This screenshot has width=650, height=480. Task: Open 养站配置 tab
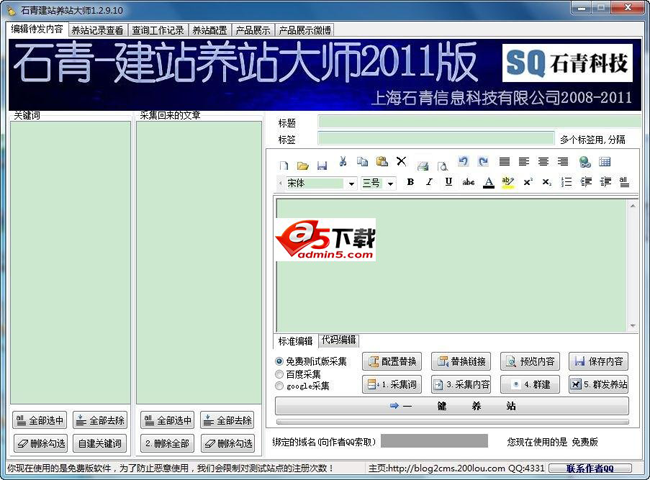210,30
